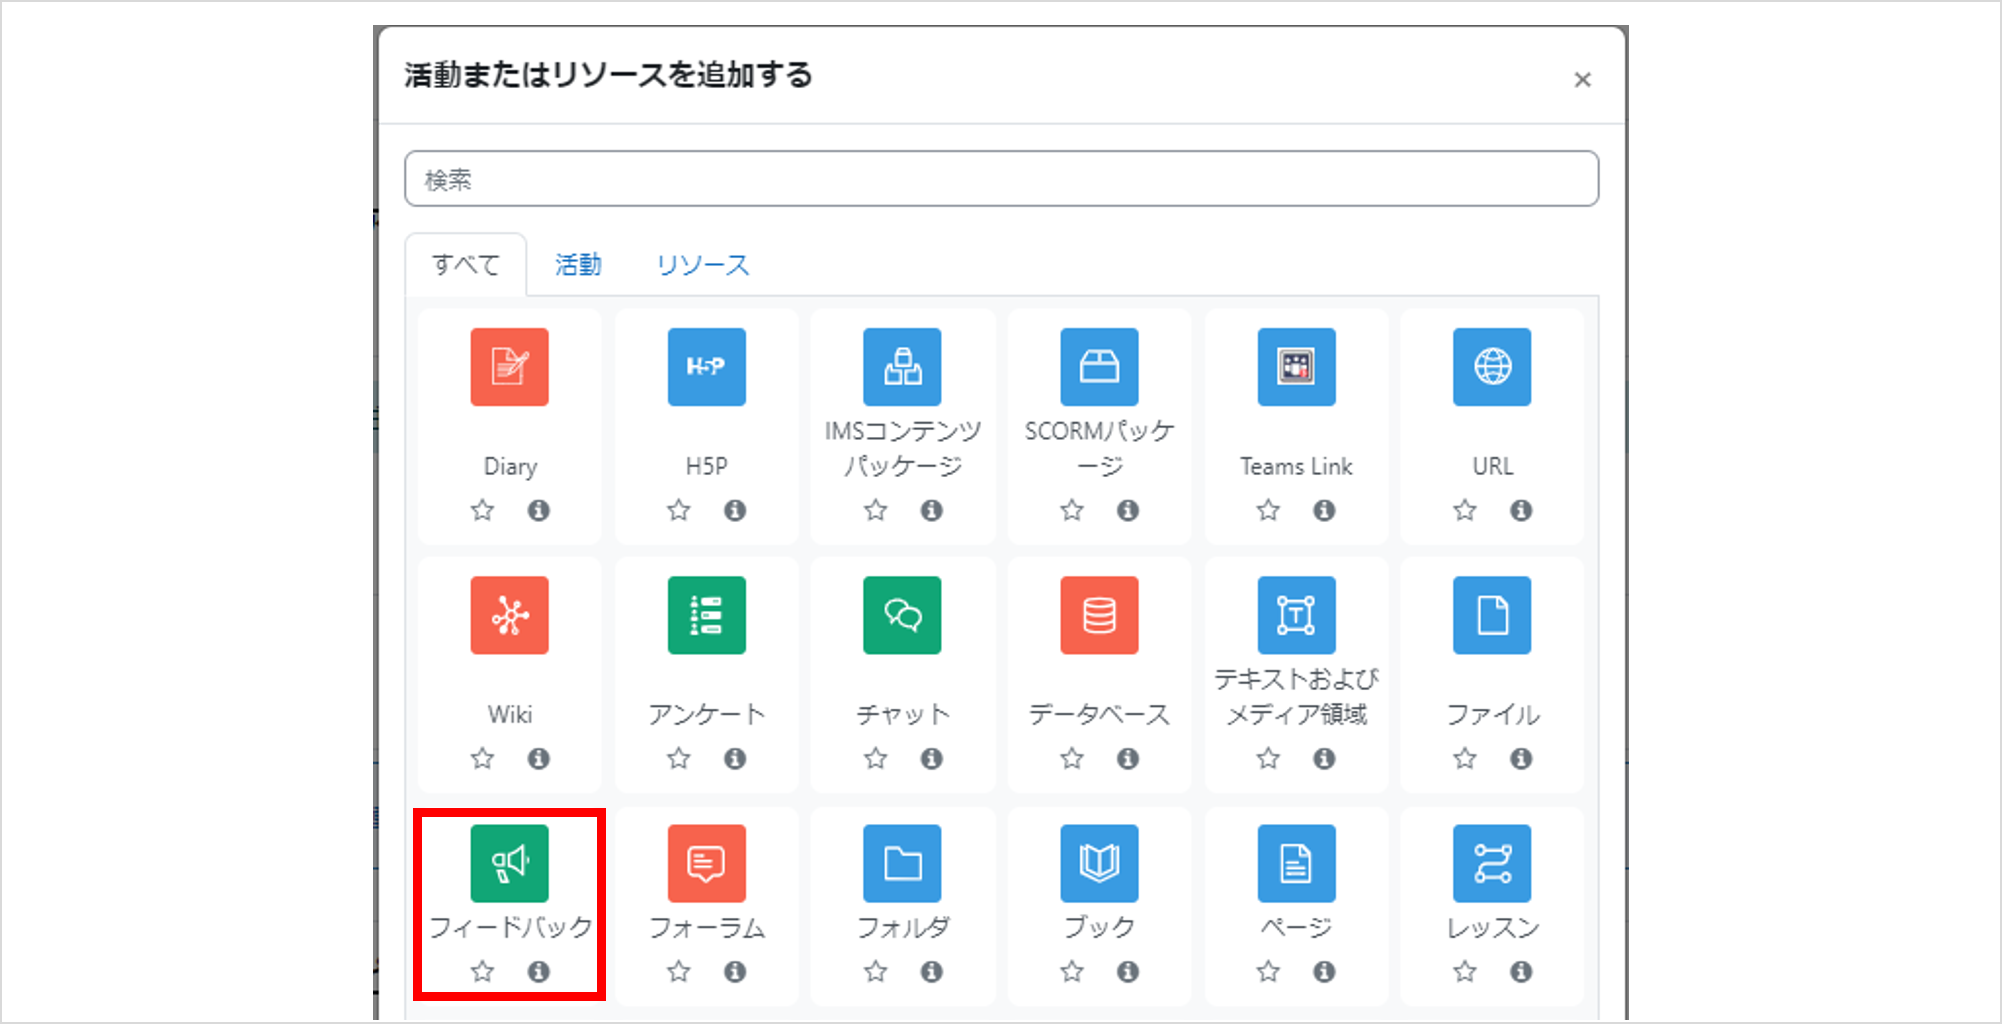Screen dimensions: 2002x1024
Task: Select the ページ resource icon
Action: click(x=1296, y=863)
